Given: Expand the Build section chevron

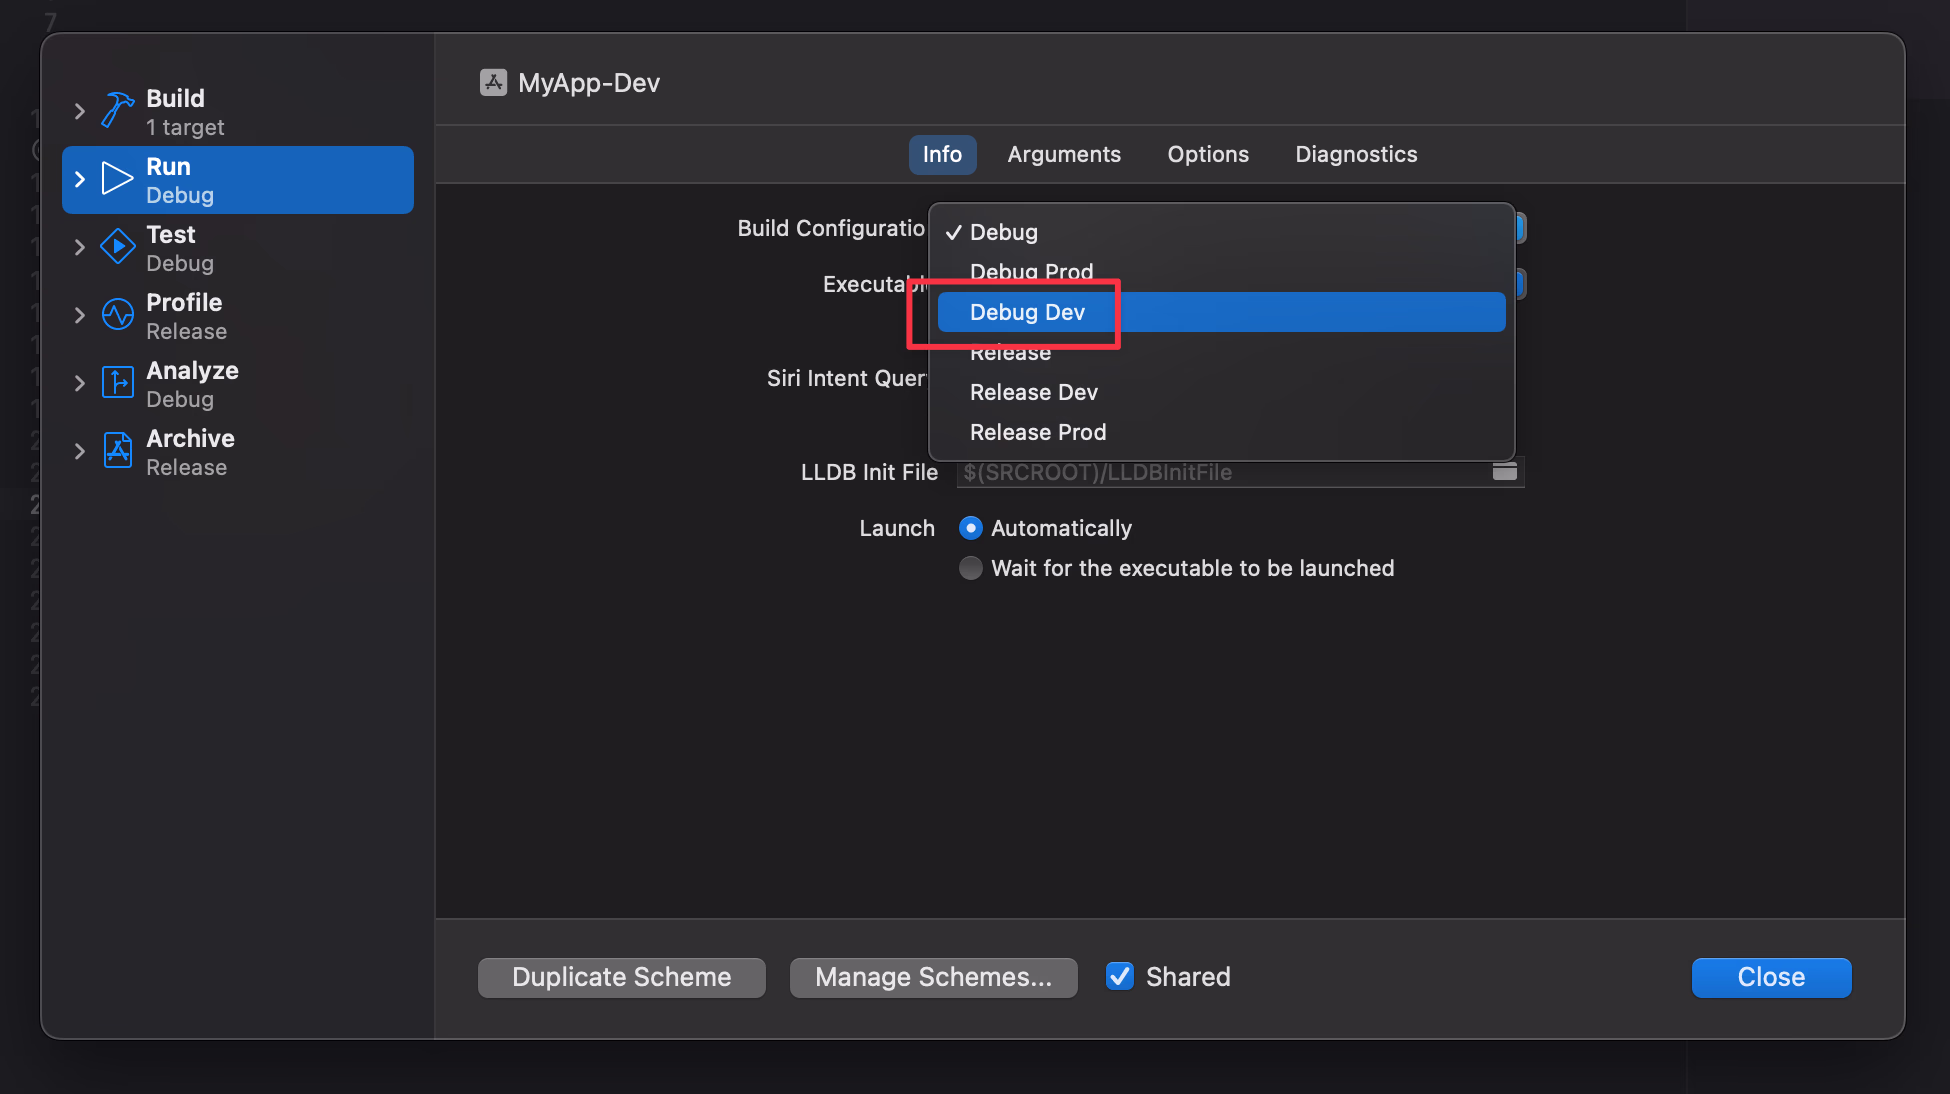Looking at the screenshot, I should pyautogui.click(x=80, y=111).
